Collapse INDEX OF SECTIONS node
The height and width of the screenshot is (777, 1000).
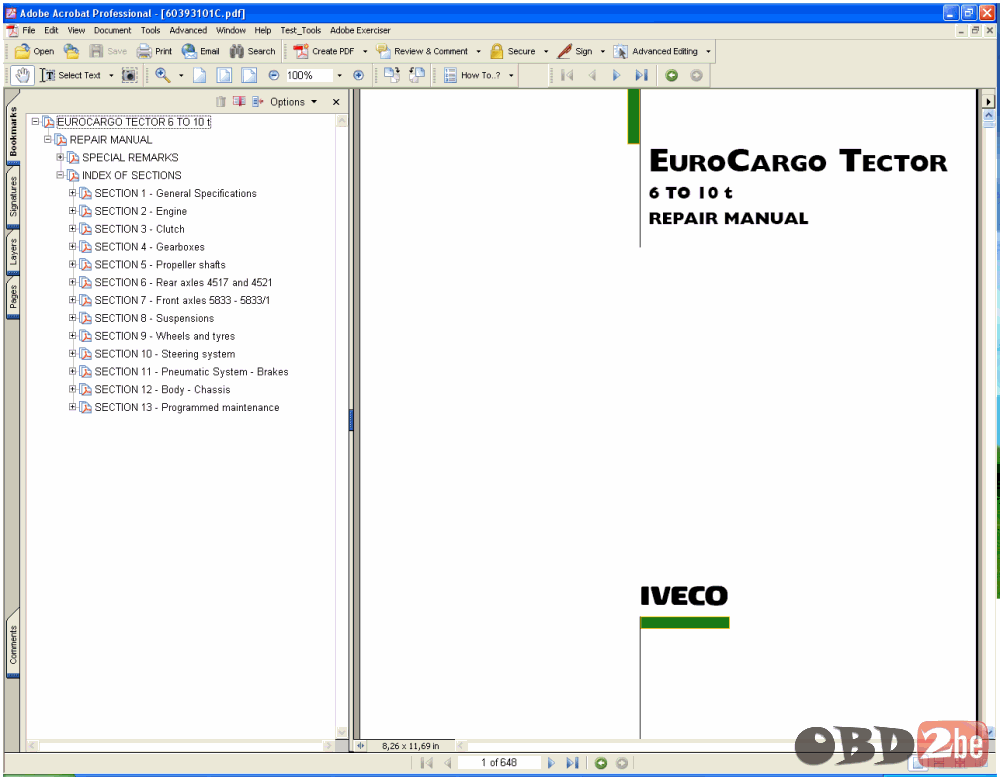(x=60, y=175)
